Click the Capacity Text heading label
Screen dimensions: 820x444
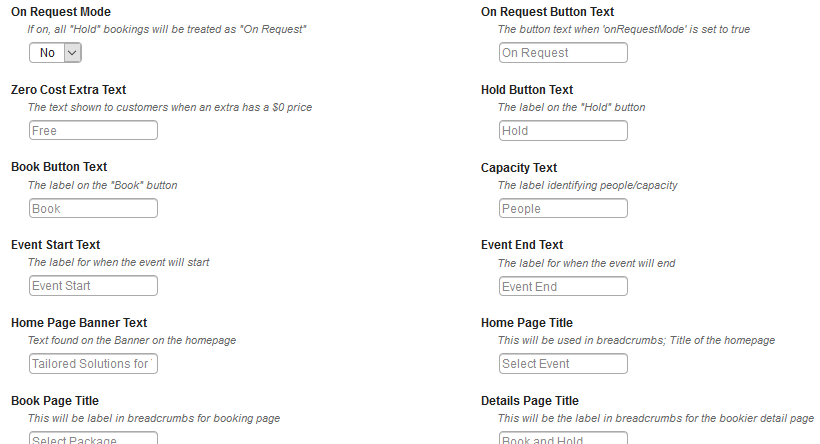519,168
